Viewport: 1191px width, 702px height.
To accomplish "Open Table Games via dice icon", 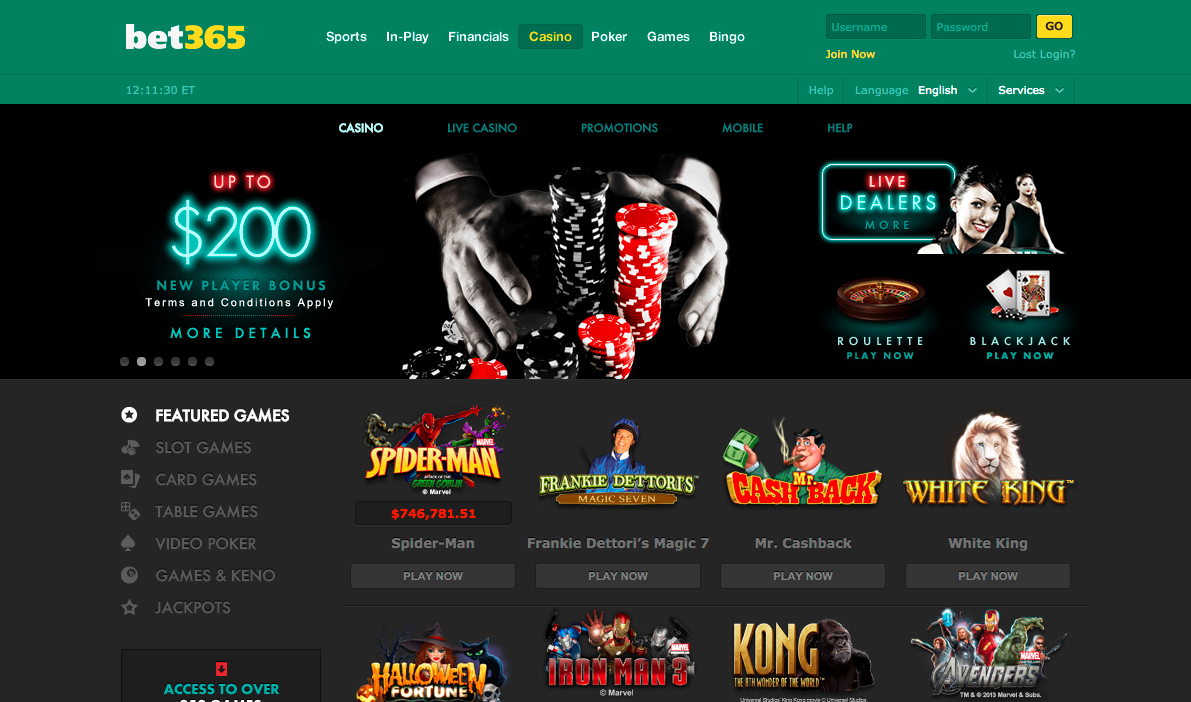I will (x=129, y=511).
